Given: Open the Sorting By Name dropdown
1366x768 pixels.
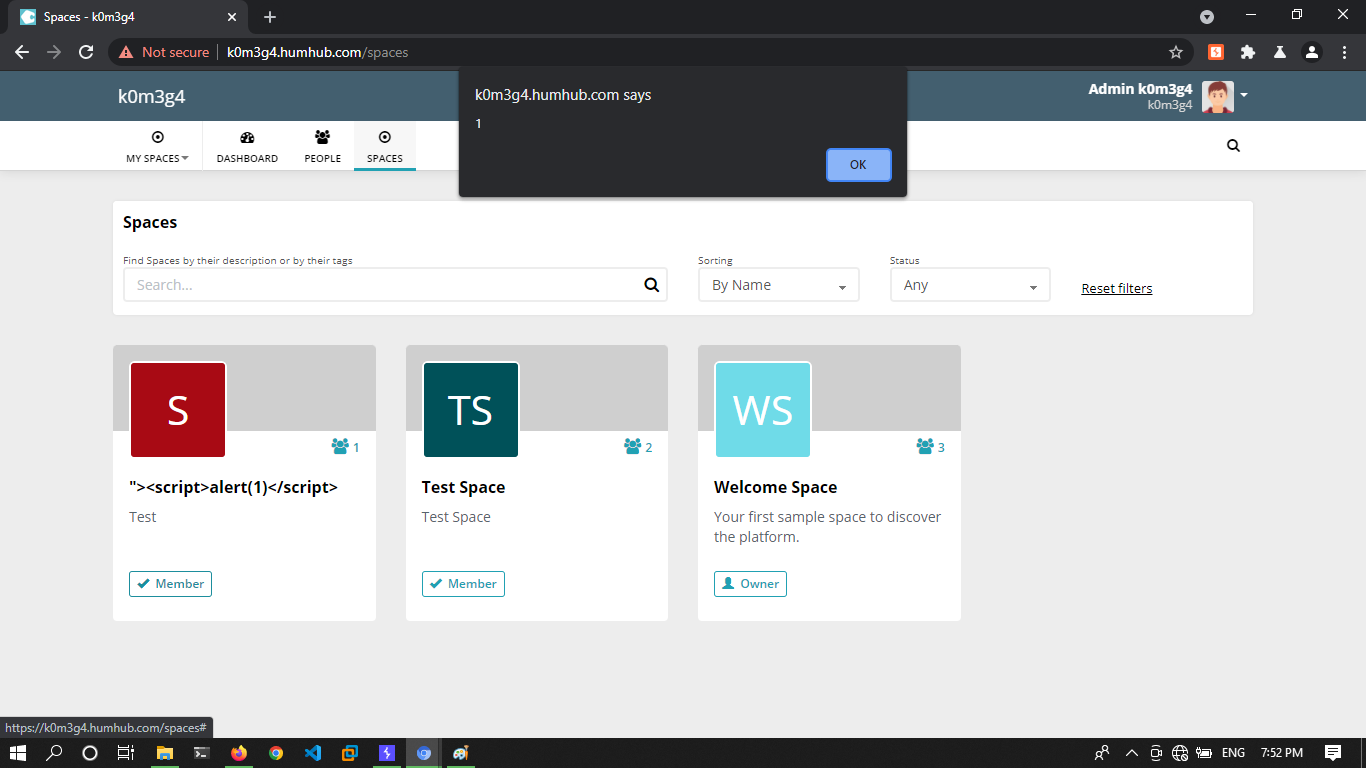Looking at the screenshot, I should [x=778, y=285].
